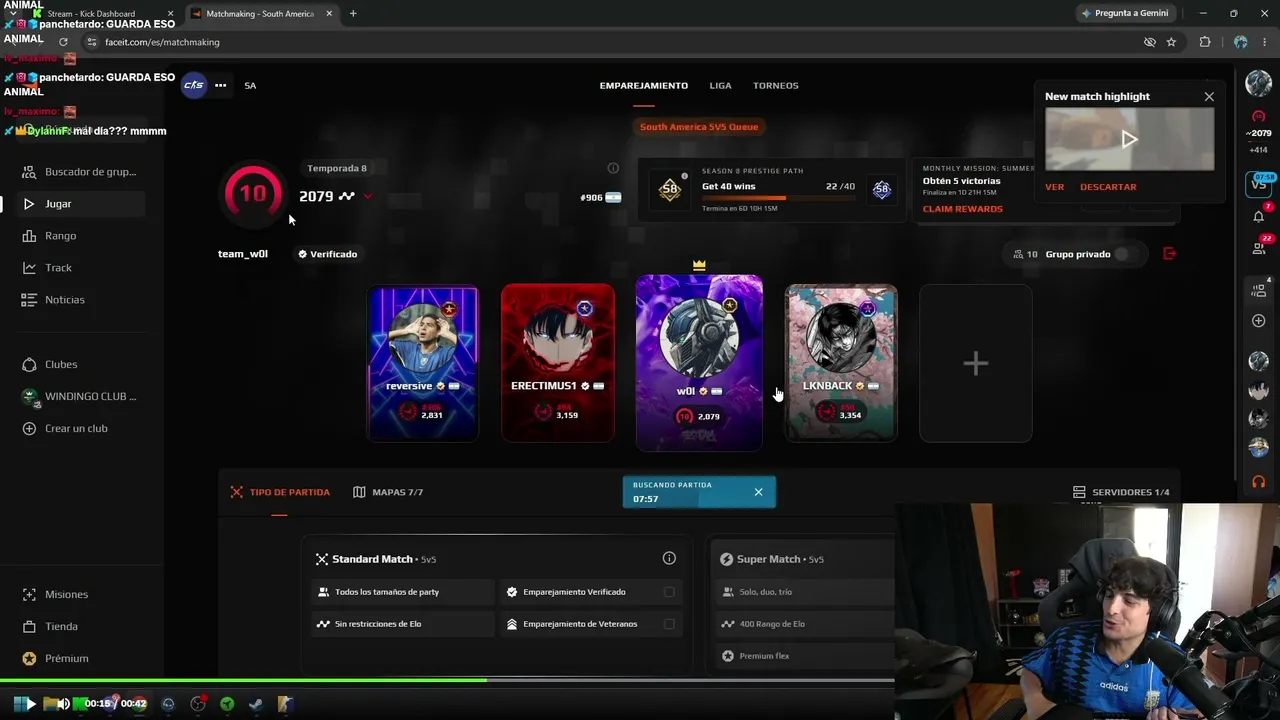1280x720 pixels.
Task: Open the profile avatar in the right rail
Action: [1258, 84]
